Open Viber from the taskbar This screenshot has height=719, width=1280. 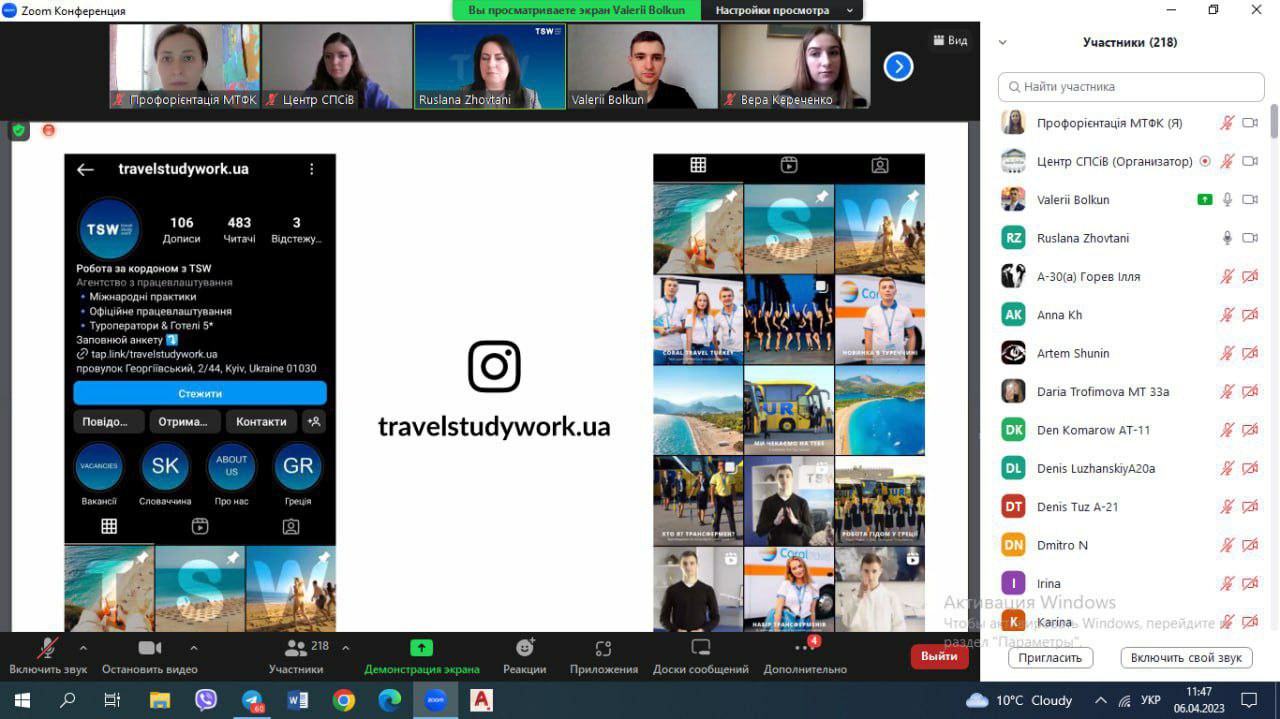(x=206, y=700)
